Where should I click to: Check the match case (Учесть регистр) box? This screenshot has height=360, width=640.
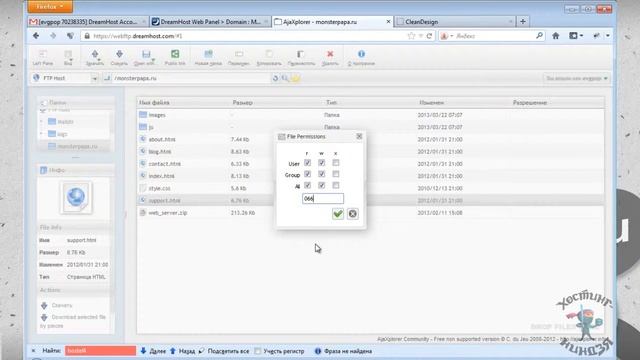point(258,351)
